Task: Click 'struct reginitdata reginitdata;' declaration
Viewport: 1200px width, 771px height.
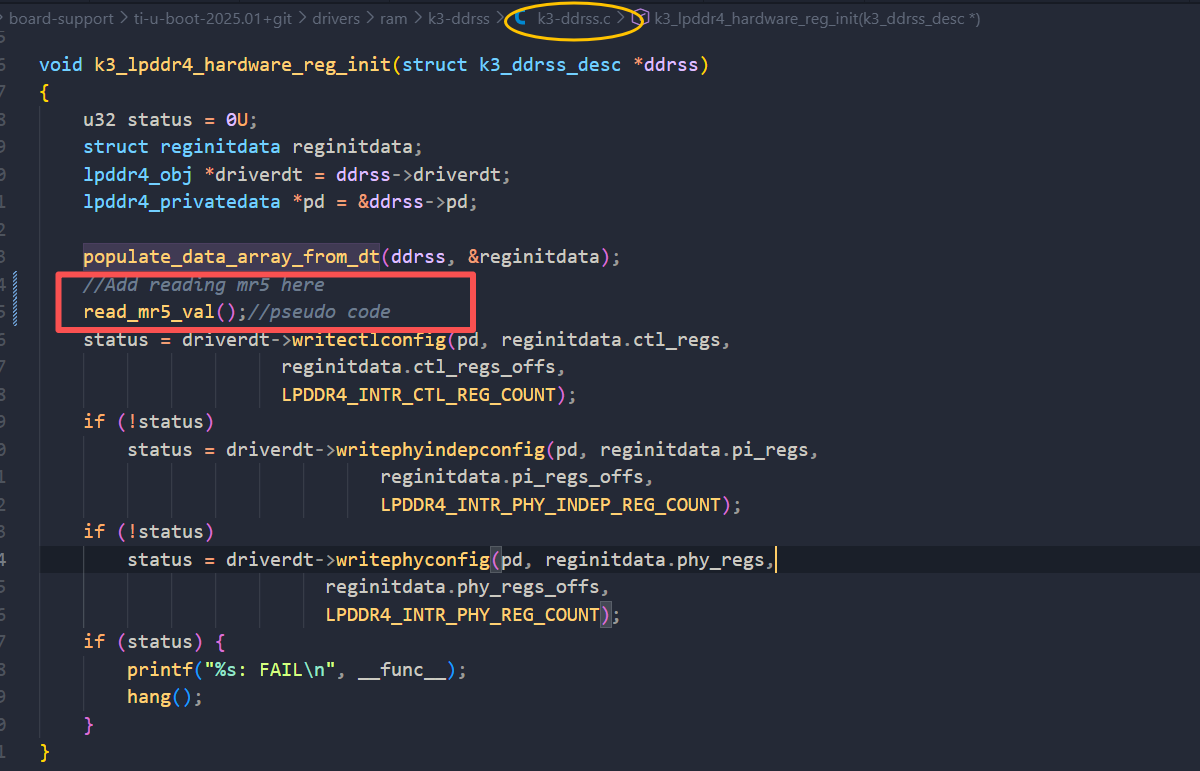Action: pyautogui.click(x=254, y=147)
